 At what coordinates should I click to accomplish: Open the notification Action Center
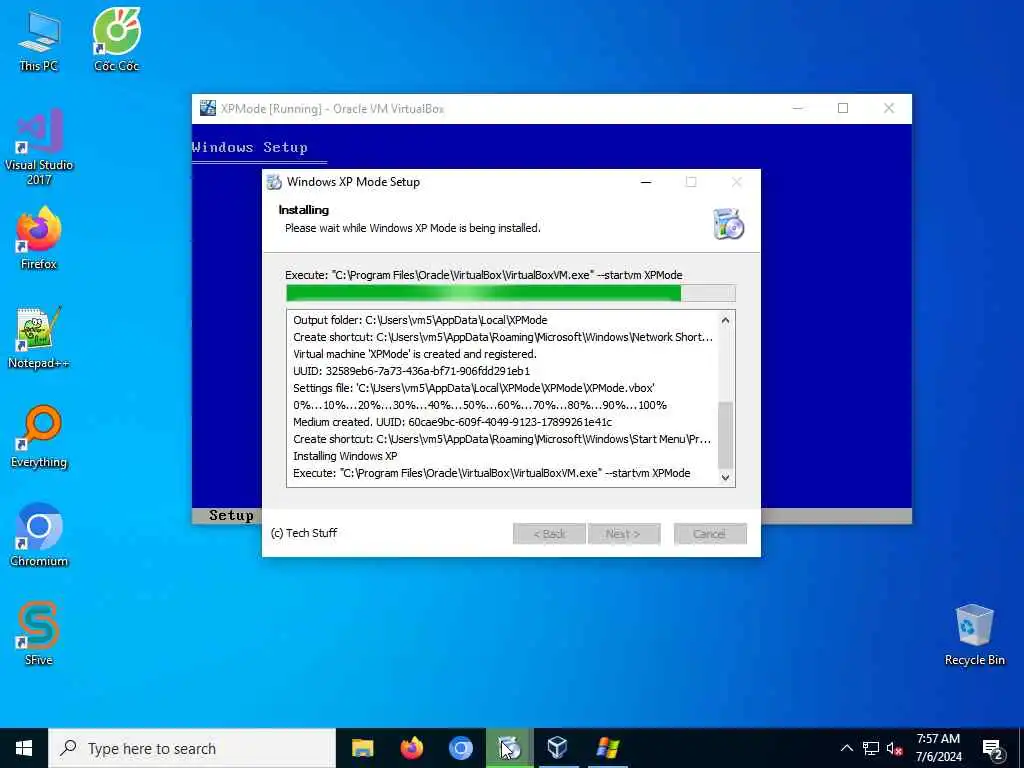pyautogui.click(x=993, y=749)
